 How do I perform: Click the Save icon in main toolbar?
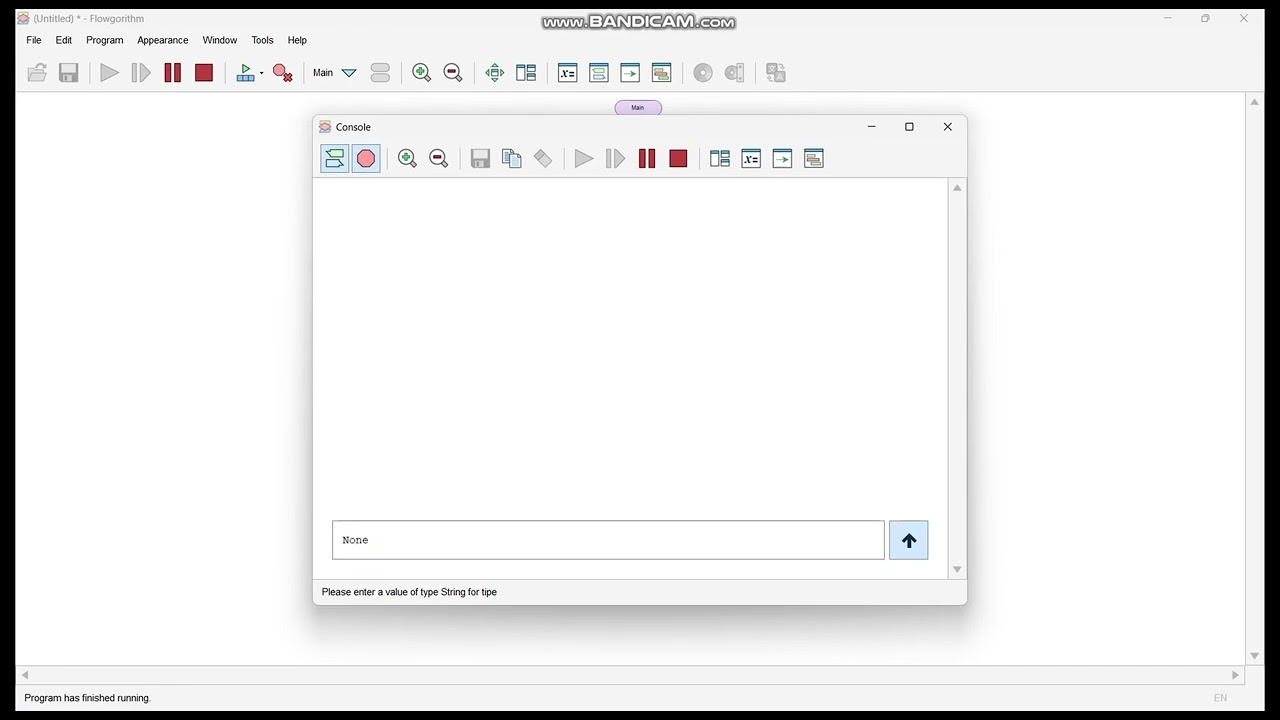click(68, 72)
